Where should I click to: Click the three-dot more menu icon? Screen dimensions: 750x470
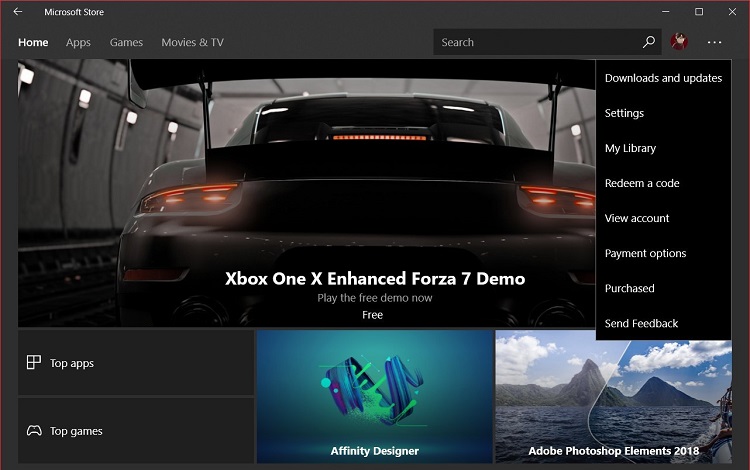714,42
